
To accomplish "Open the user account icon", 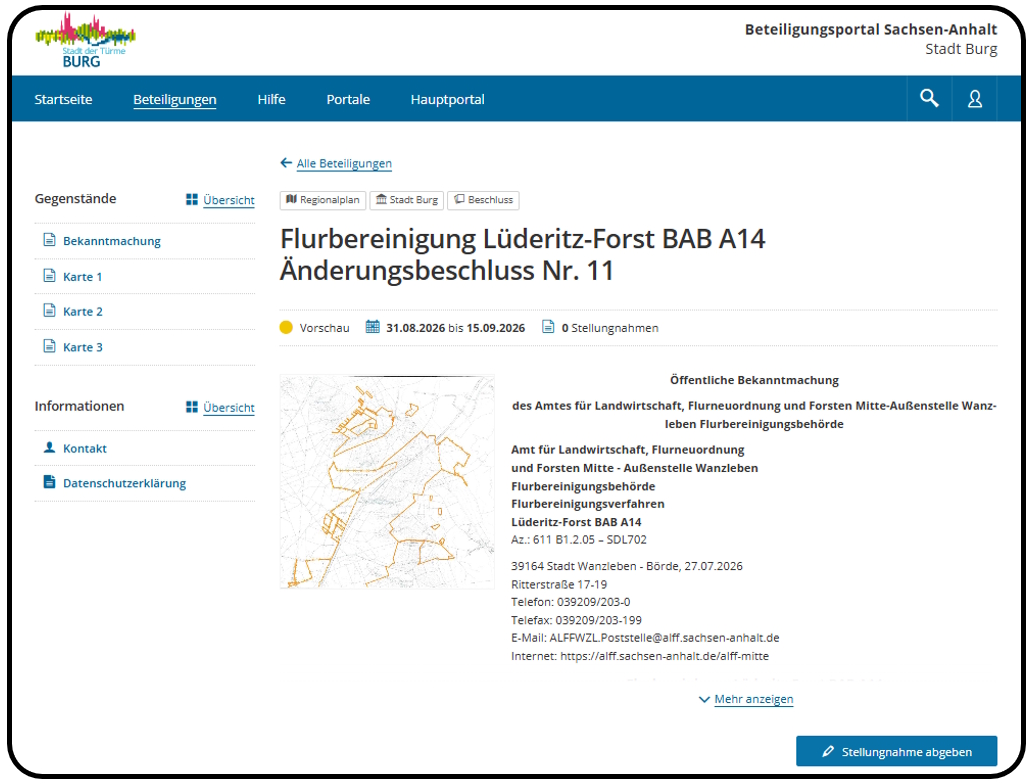I will (975, 99).
